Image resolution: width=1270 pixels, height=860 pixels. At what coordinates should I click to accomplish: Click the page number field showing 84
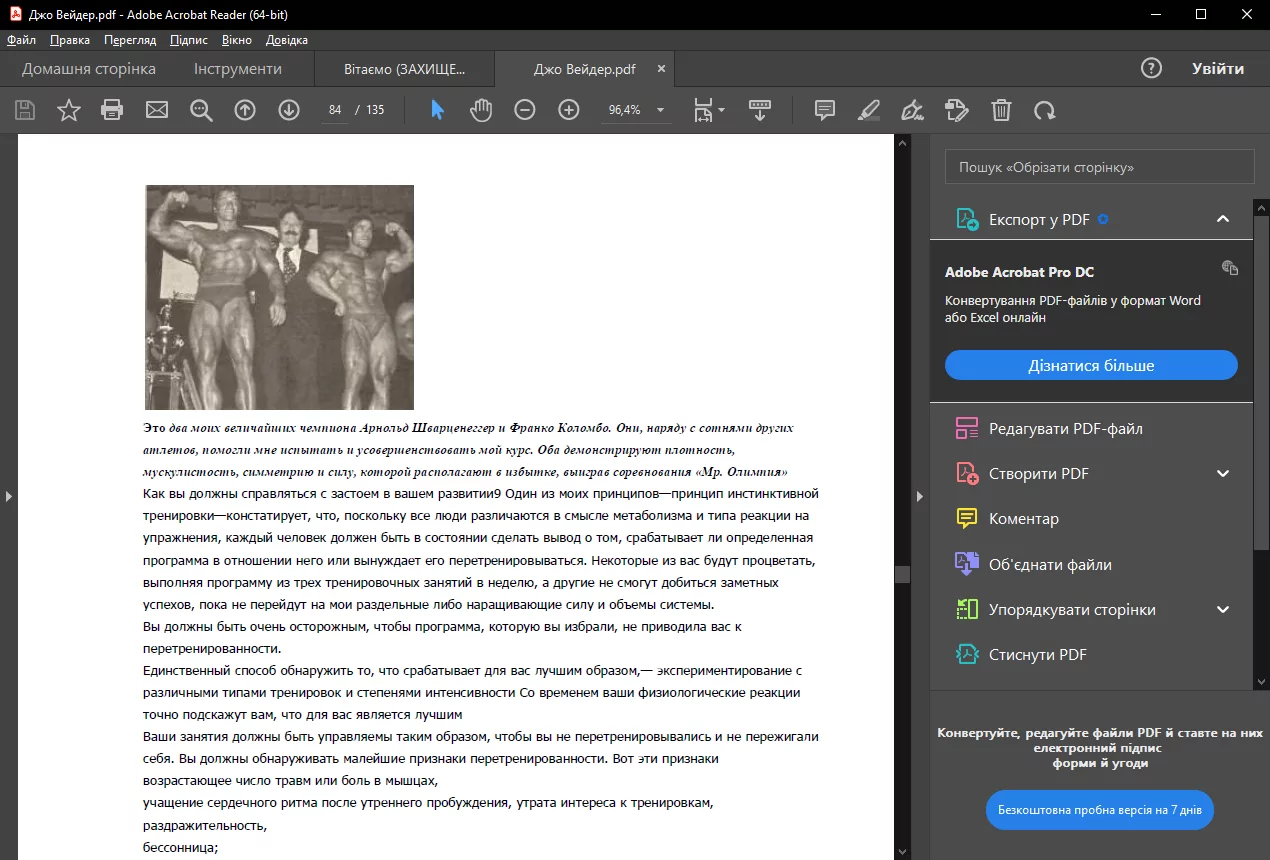pos(335,110)
